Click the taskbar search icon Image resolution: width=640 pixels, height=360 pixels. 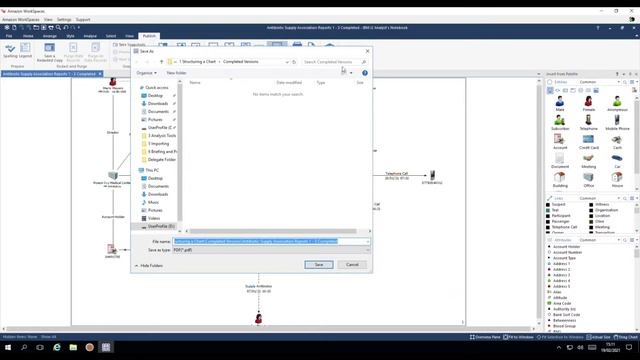(24, 347)
